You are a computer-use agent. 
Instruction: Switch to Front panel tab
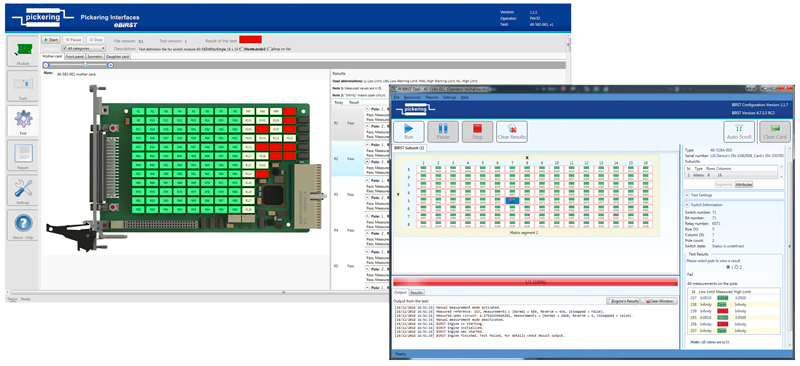point(75,56)
